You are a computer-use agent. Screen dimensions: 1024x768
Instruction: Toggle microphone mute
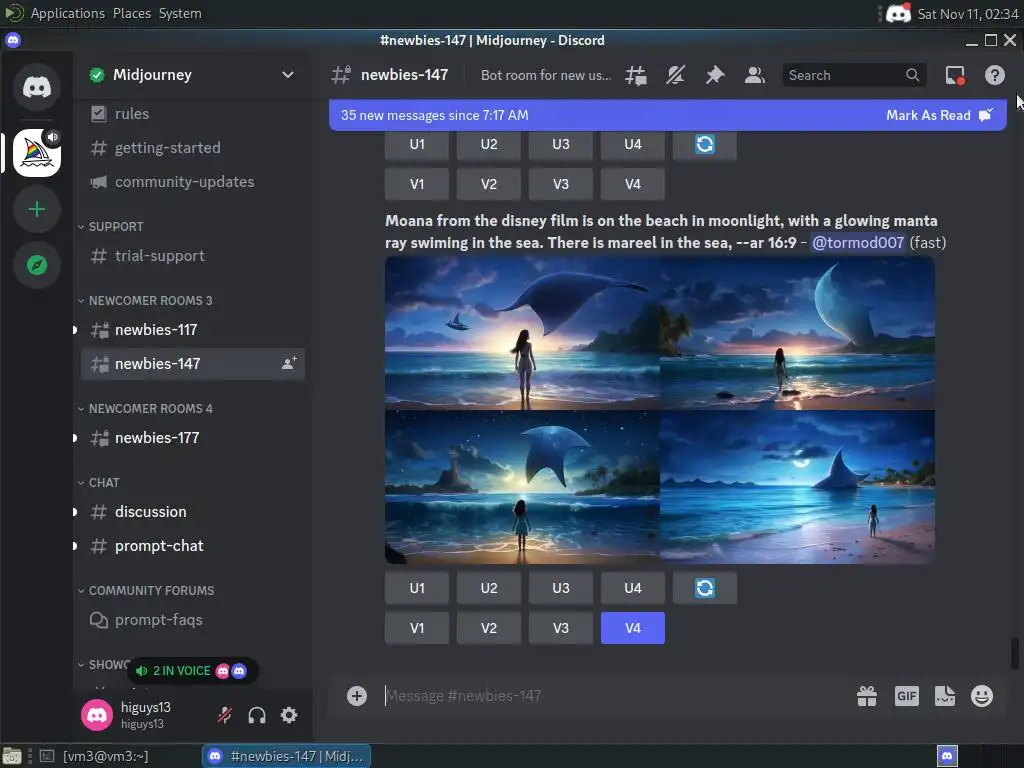click(225, 715)
